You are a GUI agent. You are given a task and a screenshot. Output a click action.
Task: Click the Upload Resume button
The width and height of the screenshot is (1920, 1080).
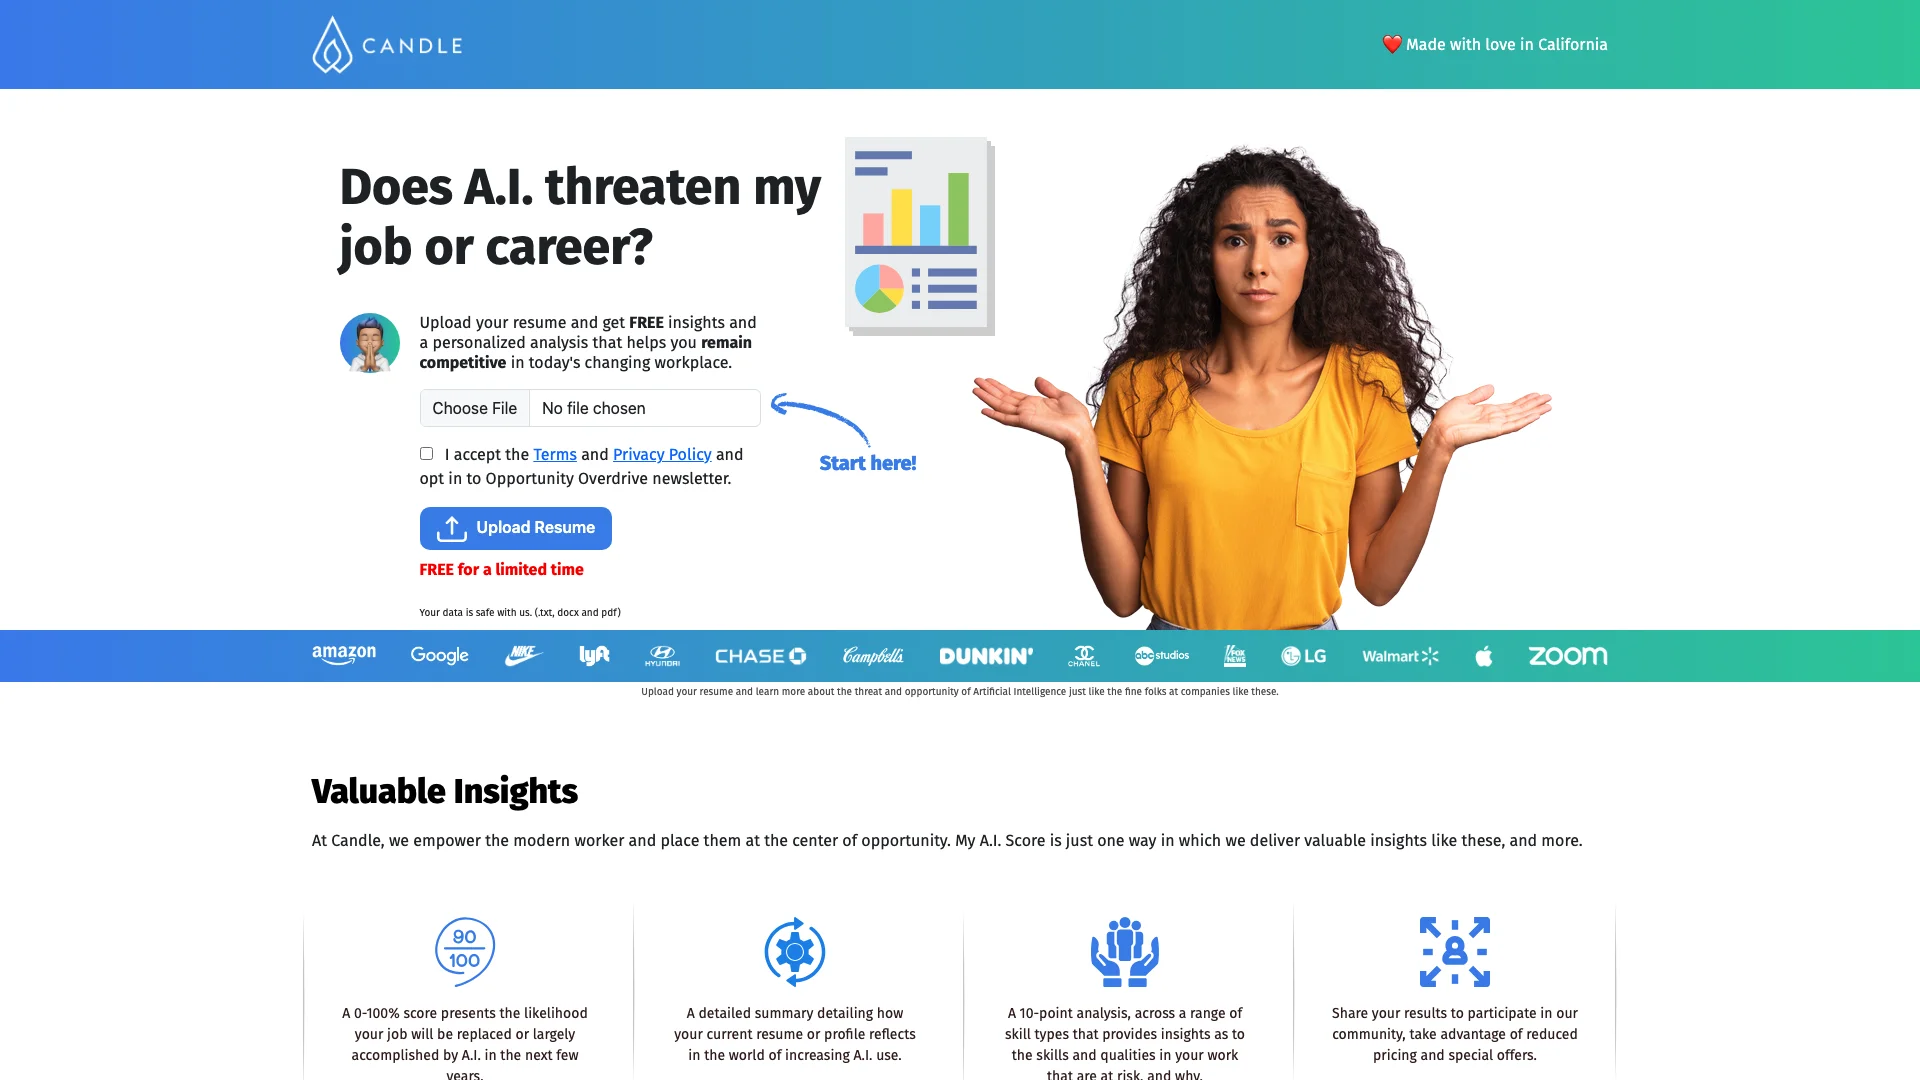tap(516, 527)
